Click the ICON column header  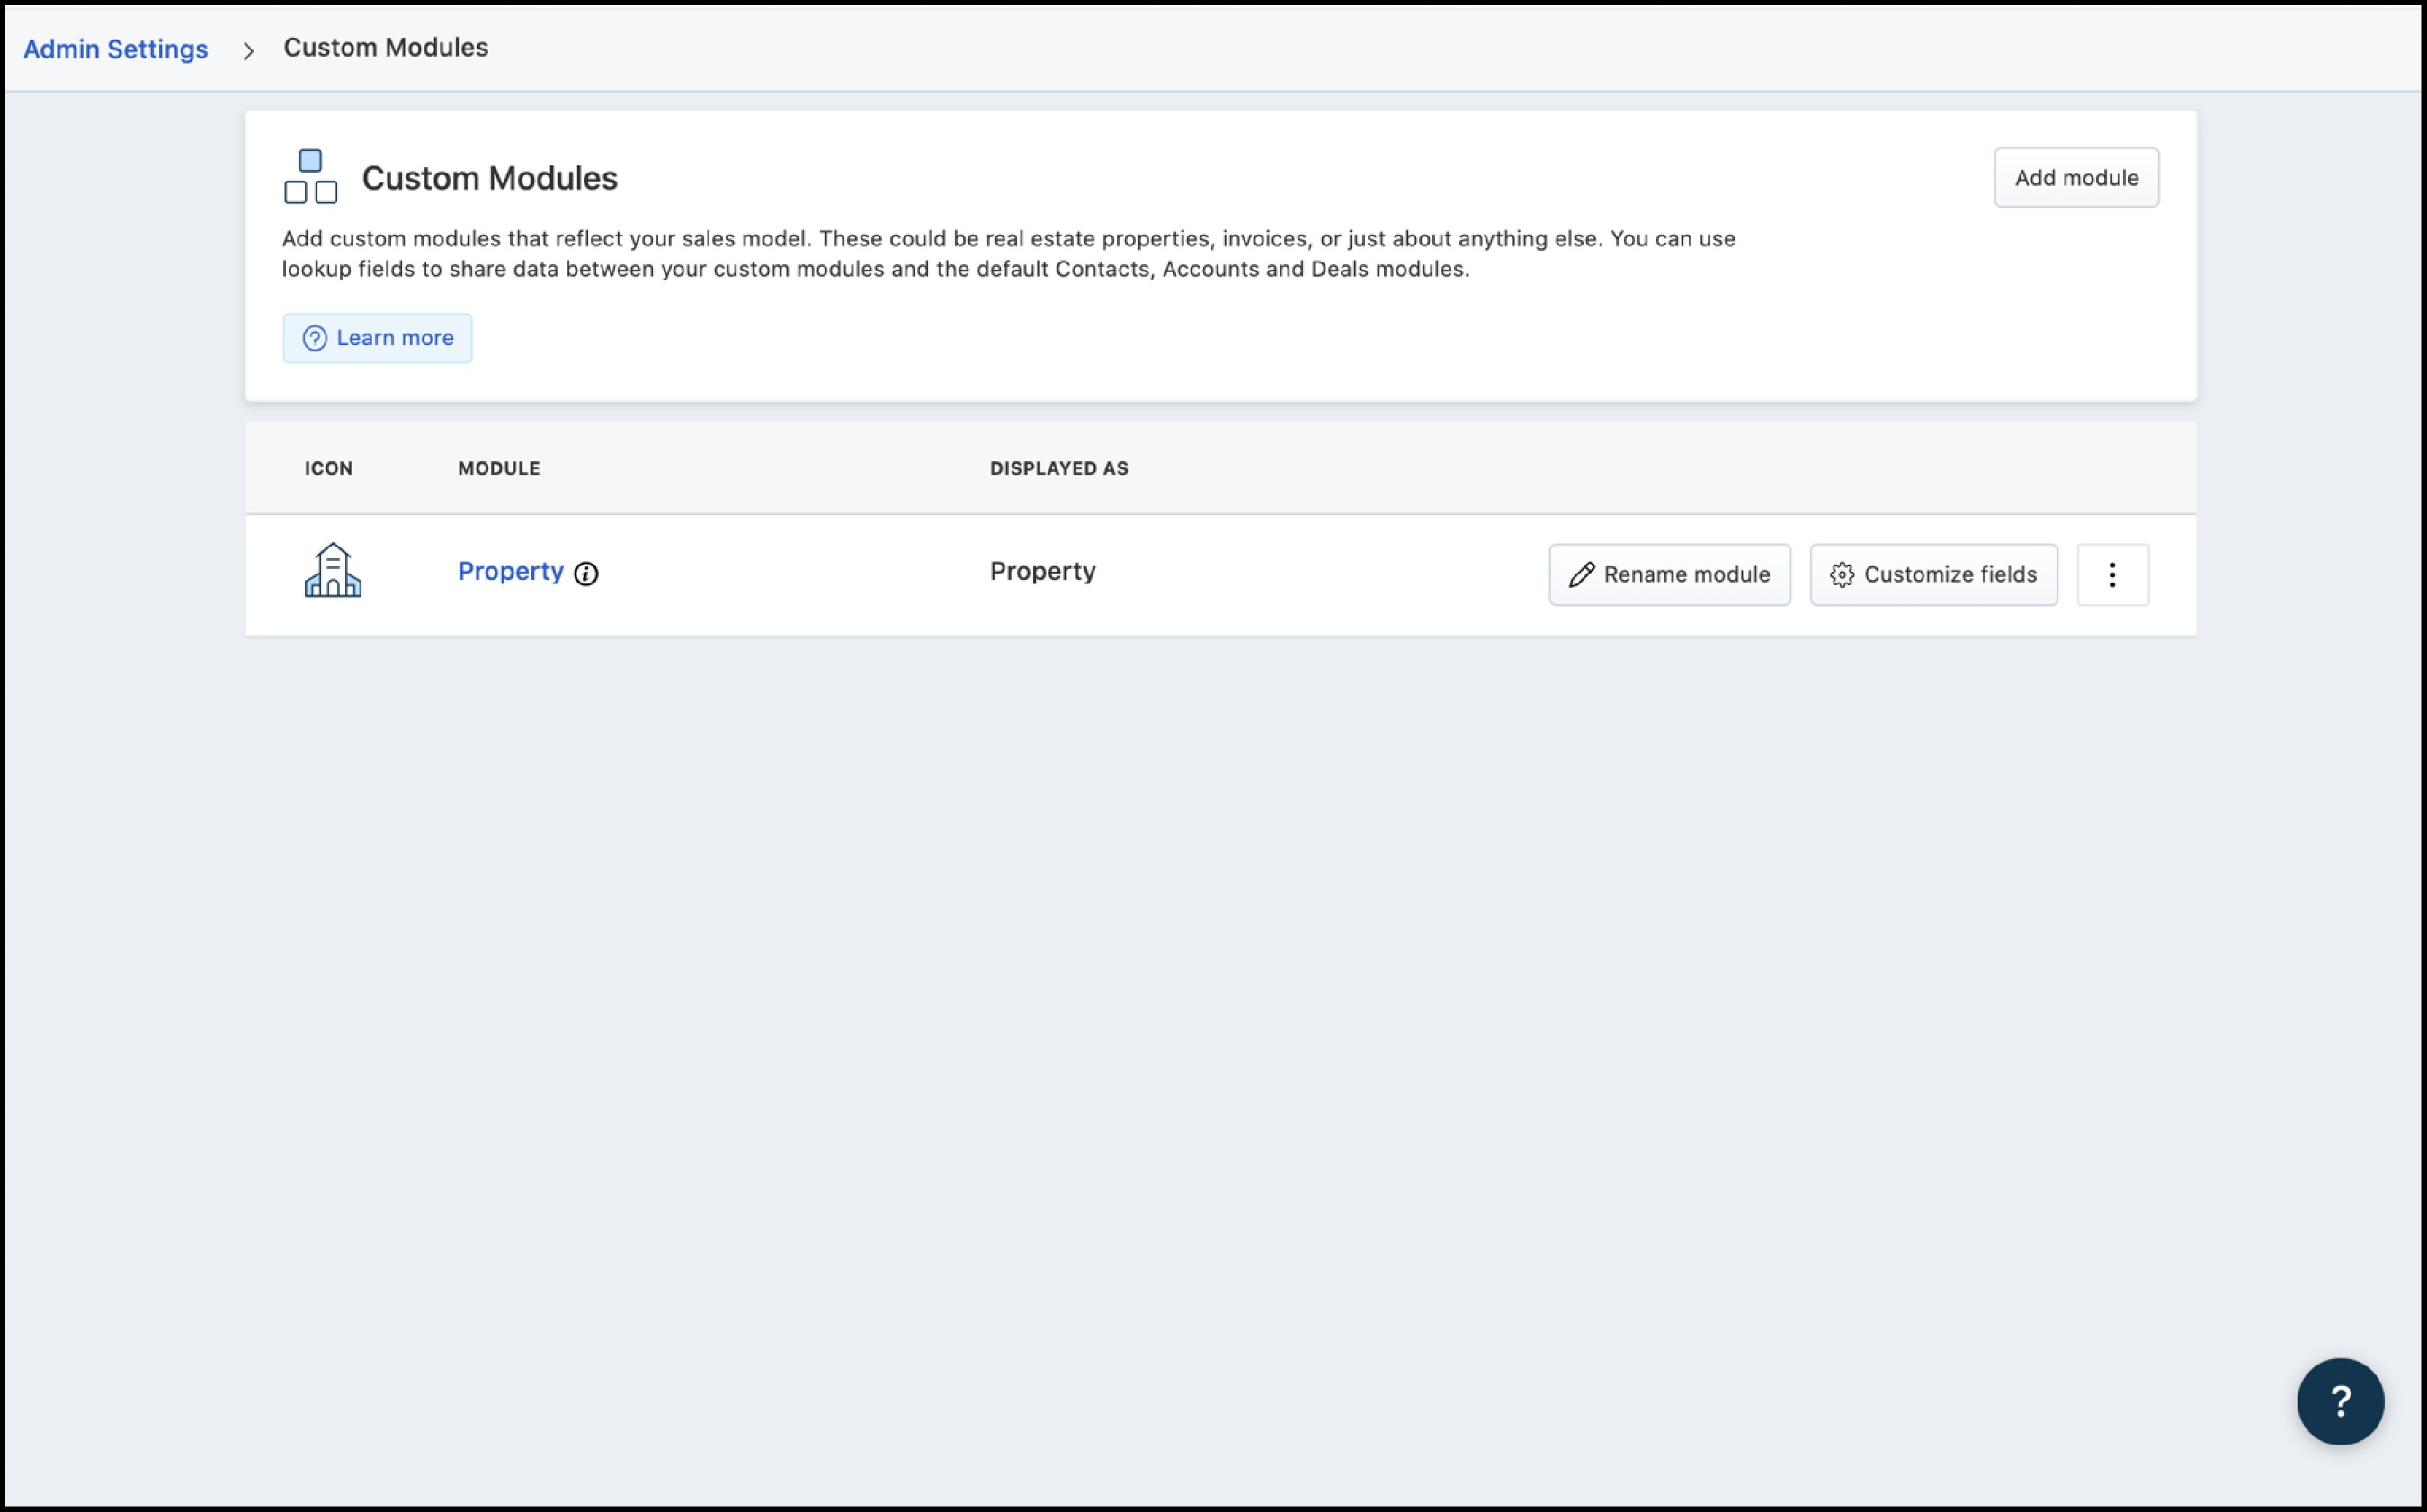[328, 468]
